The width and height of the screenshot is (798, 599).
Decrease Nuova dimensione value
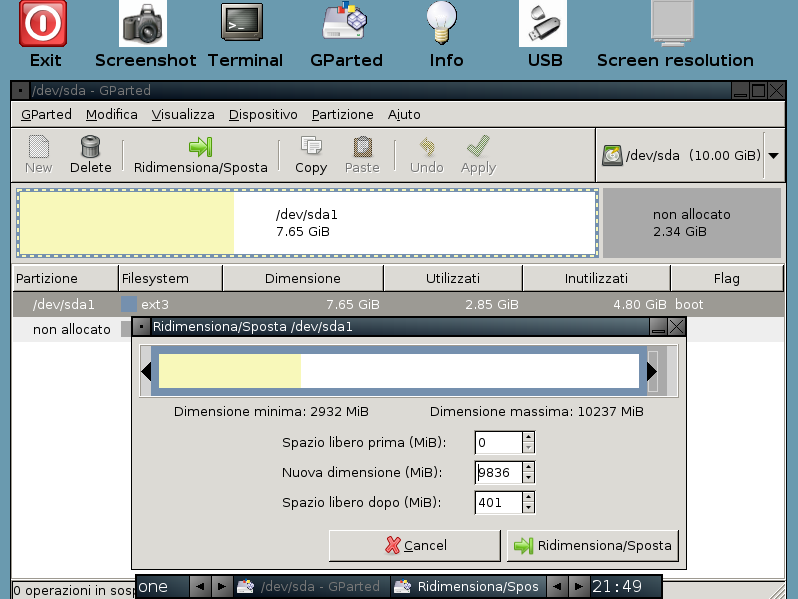[x=528, y=478]
